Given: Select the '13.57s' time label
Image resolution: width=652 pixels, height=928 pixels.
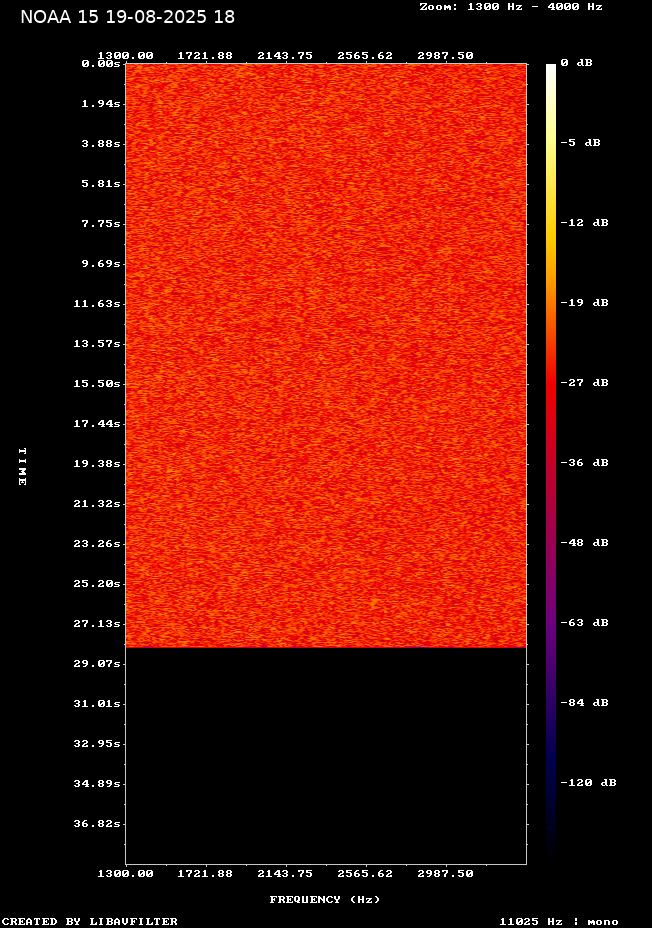Looking at the screenshot, I should [x=97, y=343].
